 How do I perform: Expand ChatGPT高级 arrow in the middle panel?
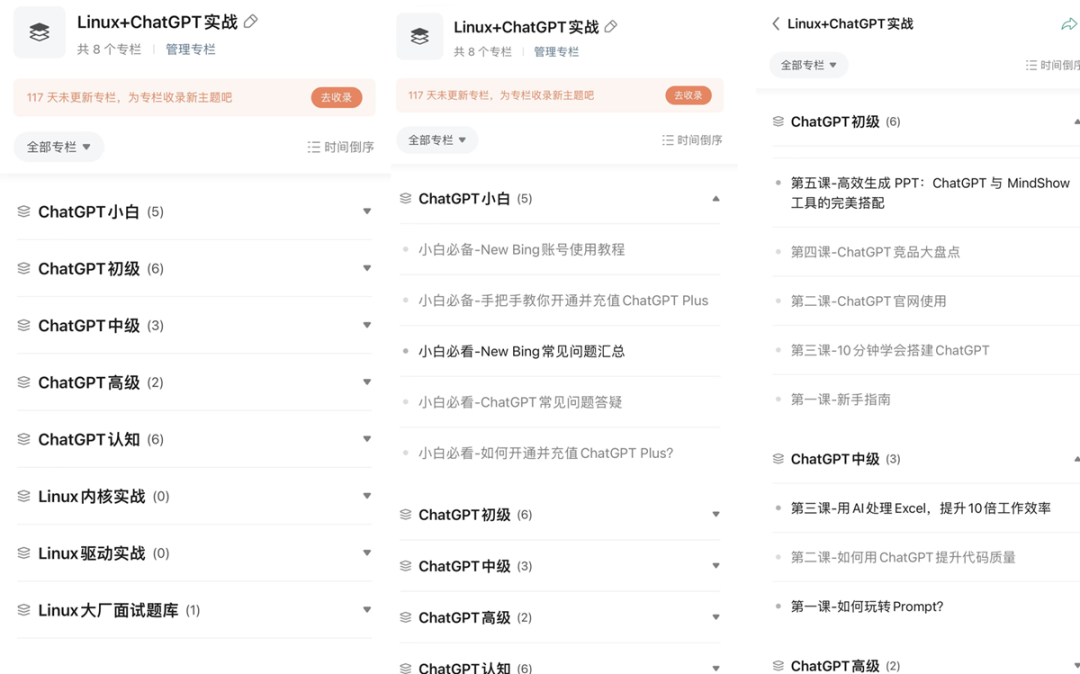pyautogui.click(x=716, y=618)
